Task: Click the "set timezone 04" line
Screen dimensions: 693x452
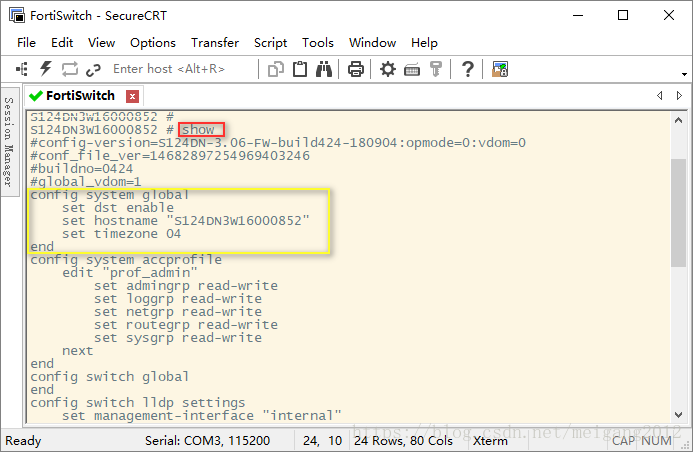Action: pyautogui.click(x=122, y=234)
